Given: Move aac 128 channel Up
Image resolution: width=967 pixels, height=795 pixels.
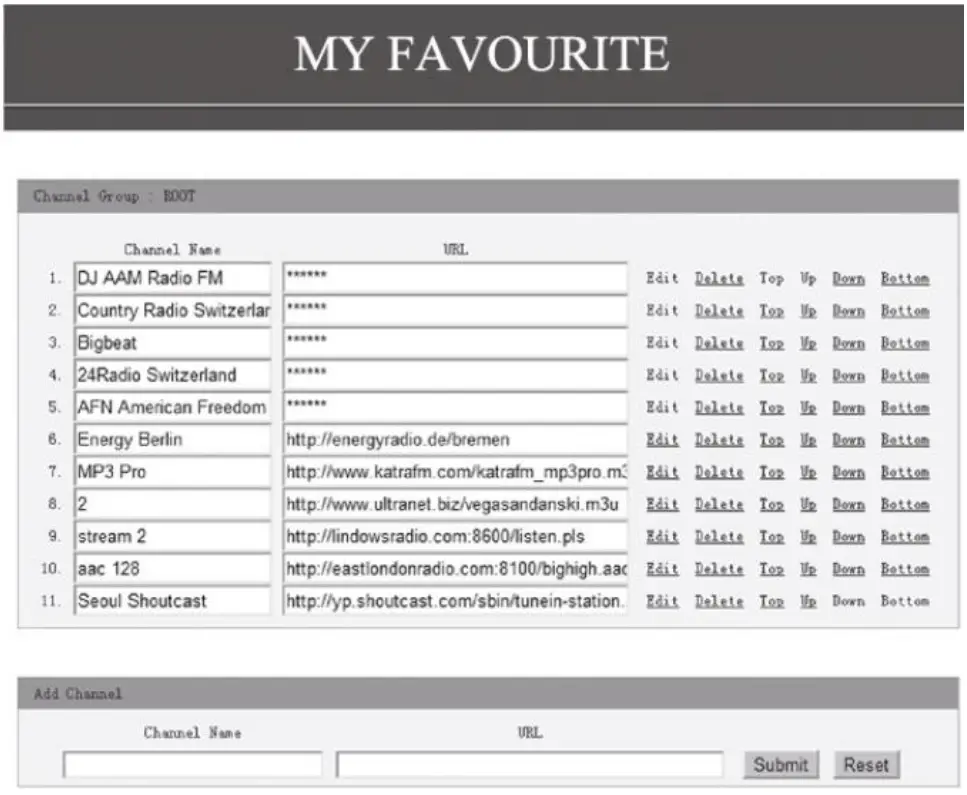Looking at the screenshot, I should click(808, 569).
